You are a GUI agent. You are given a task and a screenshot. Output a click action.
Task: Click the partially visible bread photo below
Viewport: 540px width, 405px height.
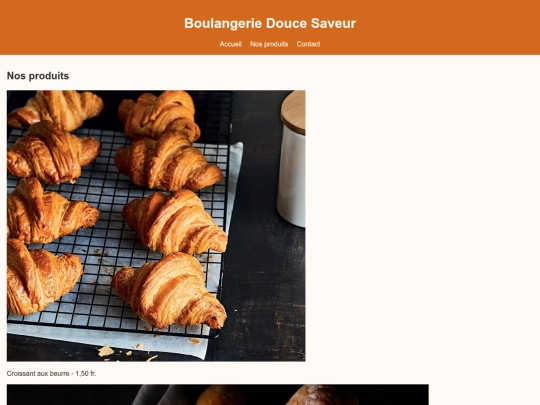pos(218,395)
